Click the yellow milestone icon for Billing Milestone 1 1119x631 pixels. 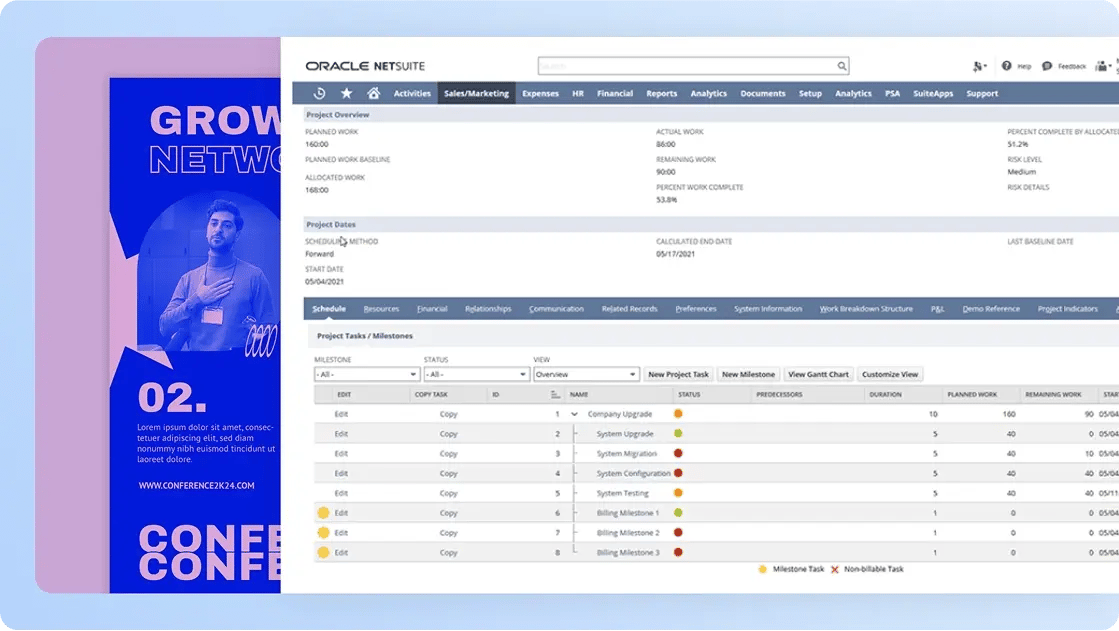(323, 513)
